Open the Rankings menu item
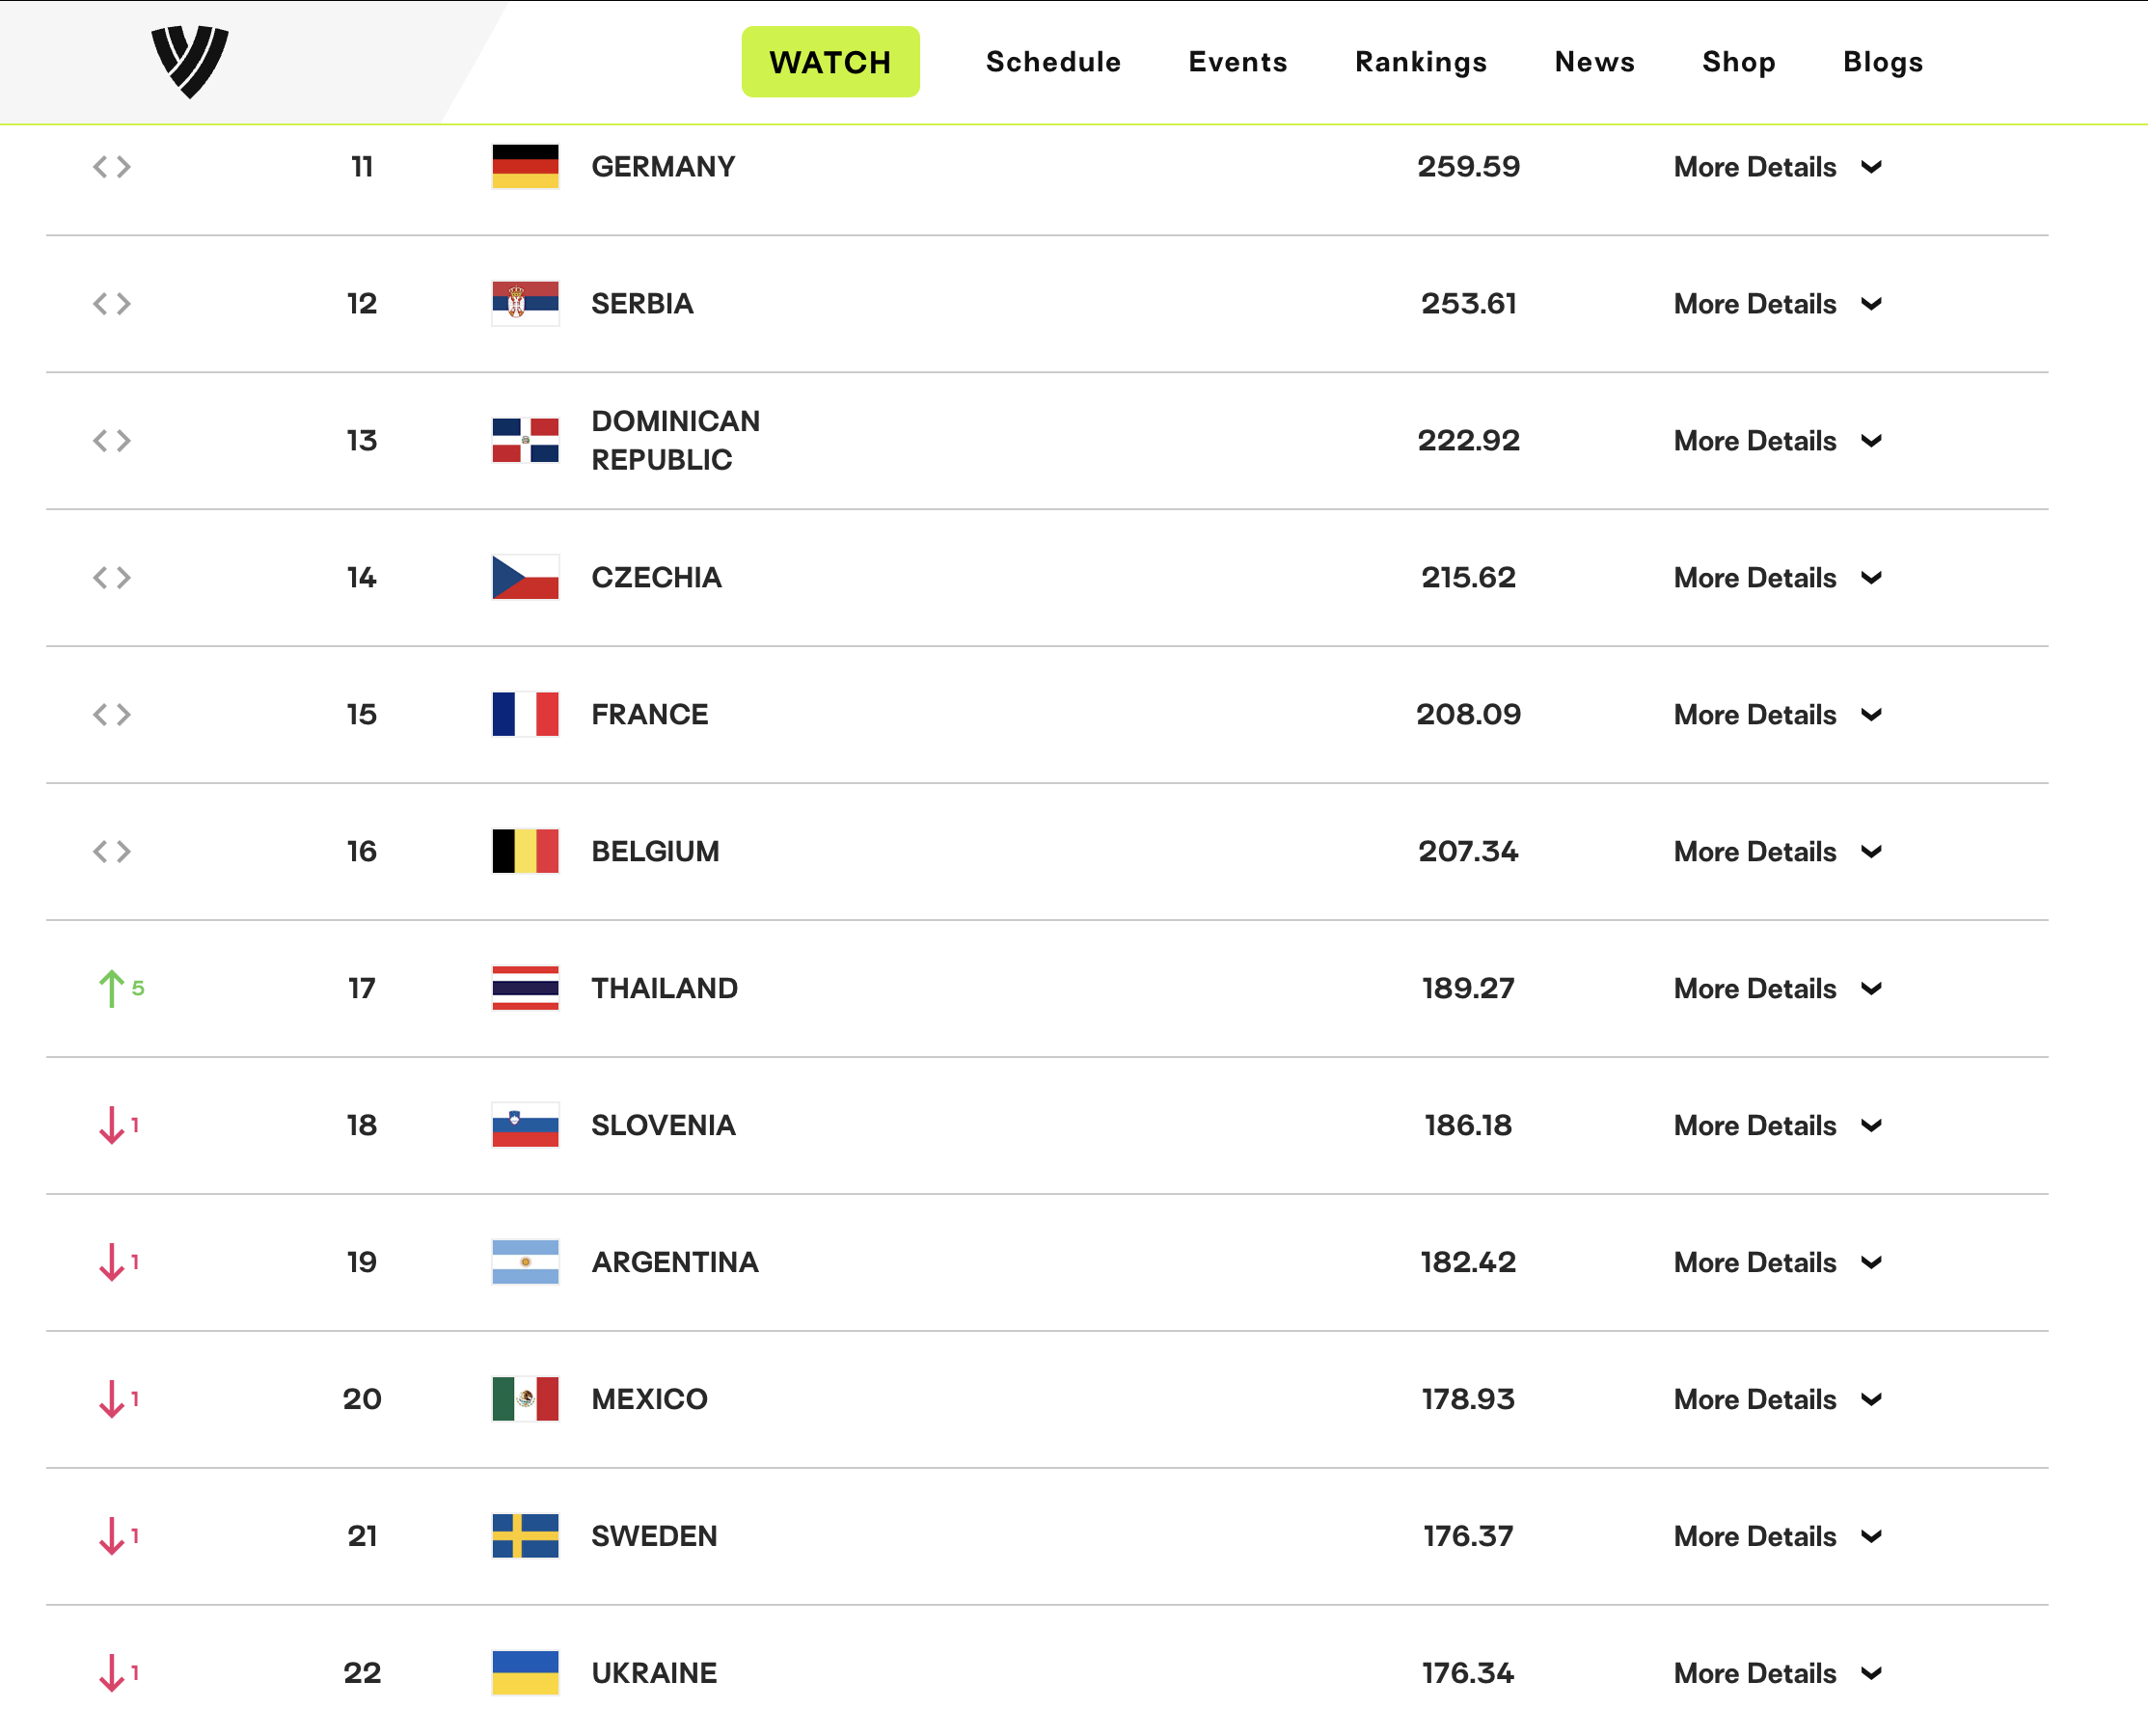2148x1736 pixels. pyautogui.click(x=1421, y=62)
